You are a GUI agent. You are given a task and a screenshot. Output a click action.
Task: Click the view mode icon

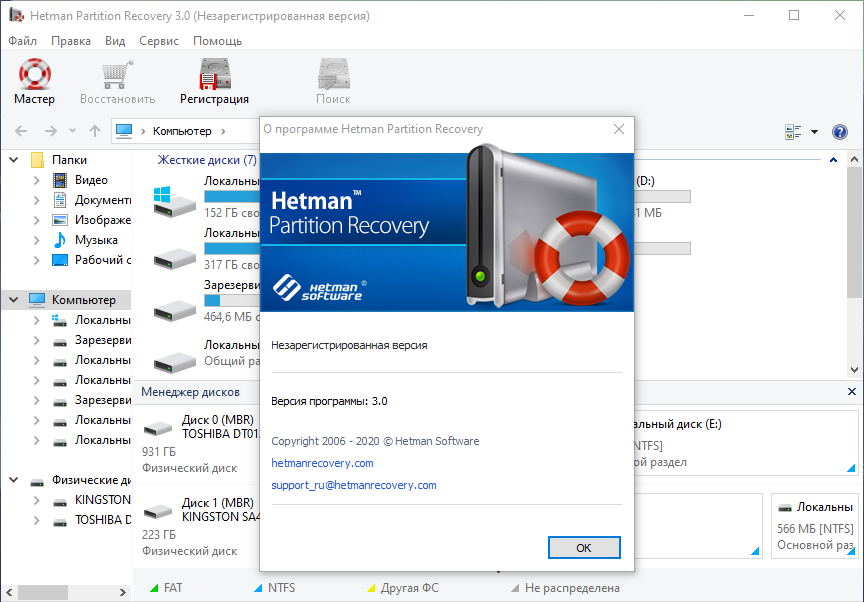tap(793, 132)
